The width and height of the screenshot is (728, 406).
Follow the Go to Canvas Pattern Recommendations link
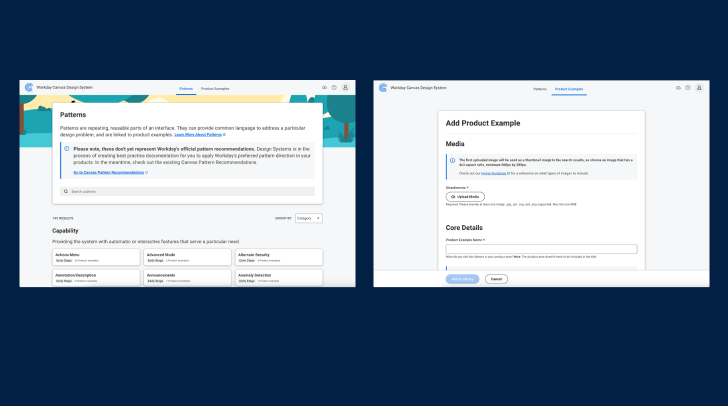pyautogui.click(x=110, y=172)
